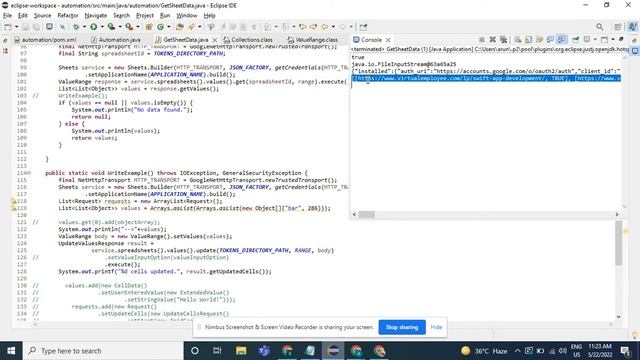640x360 pixels.
Task: Open File Explorer from the taskbar
Action: tap(241, 351)
